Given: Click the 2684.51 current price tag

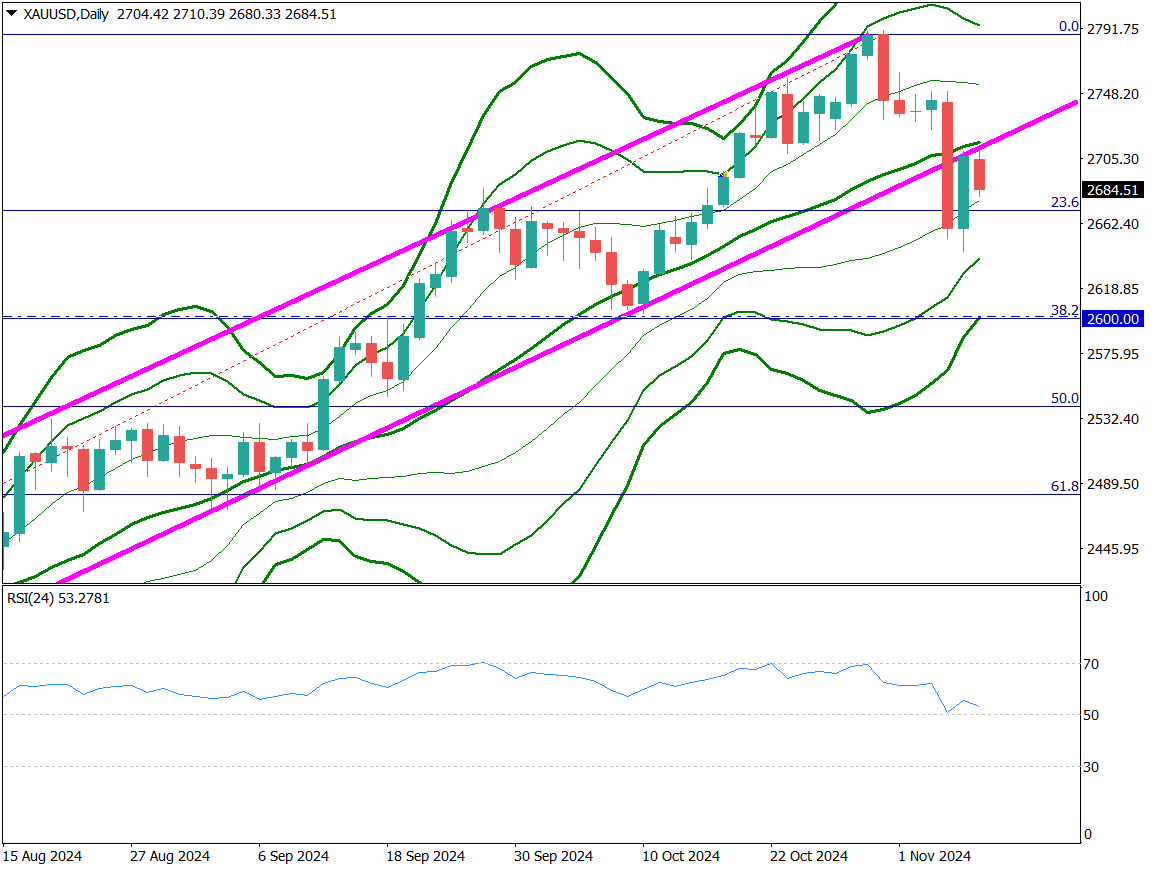Looking at the screenshot, I should tap(1112, 190).
